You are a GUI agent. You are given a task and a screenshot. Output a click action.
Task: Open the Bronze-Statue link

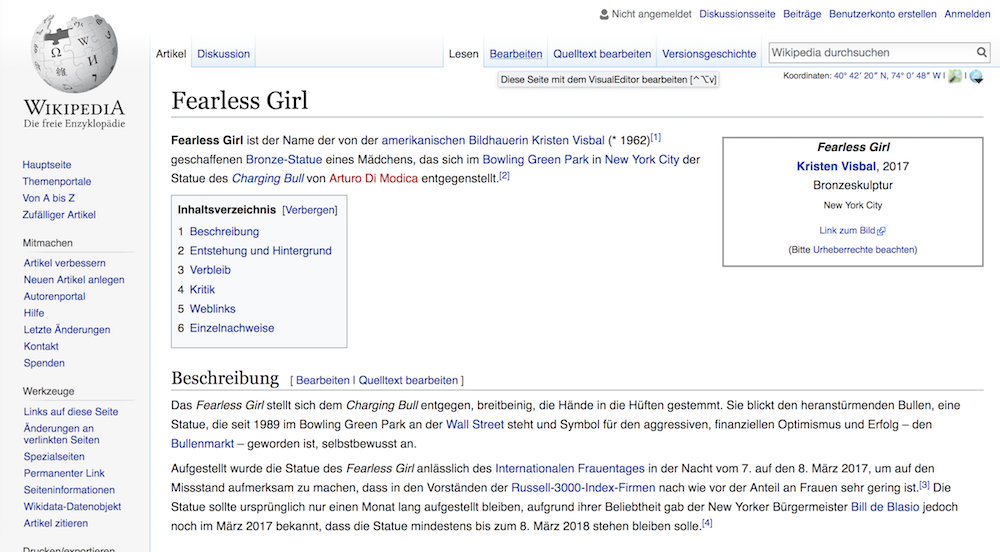tap(284, 159)
